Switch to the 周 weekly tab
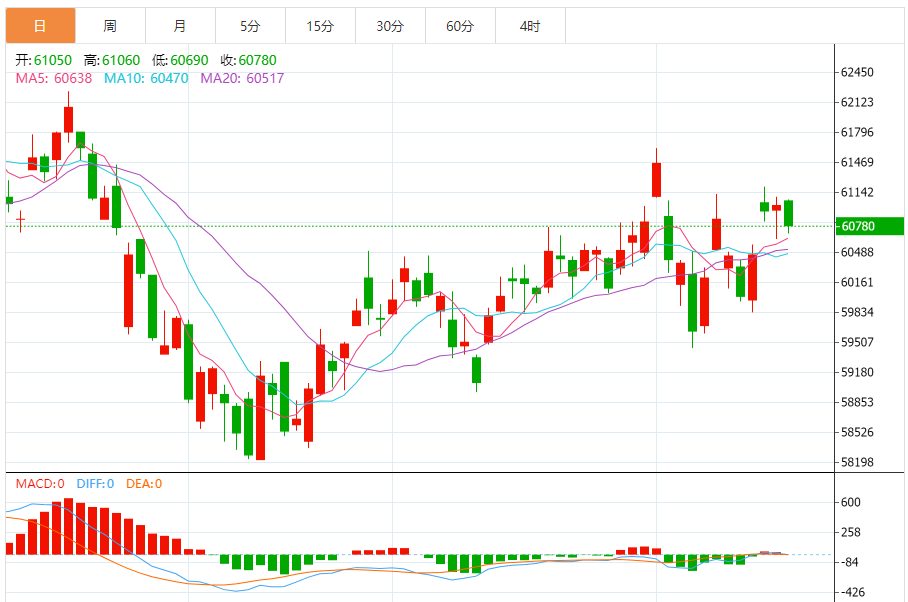Viewport: 908px width, 602px height. click(x=110, y=25)
